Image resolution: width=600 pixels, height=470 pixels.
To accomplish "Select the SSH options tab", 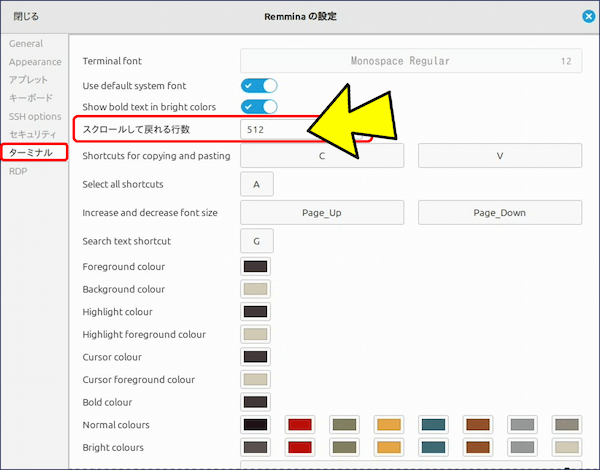I will point(35,116).
